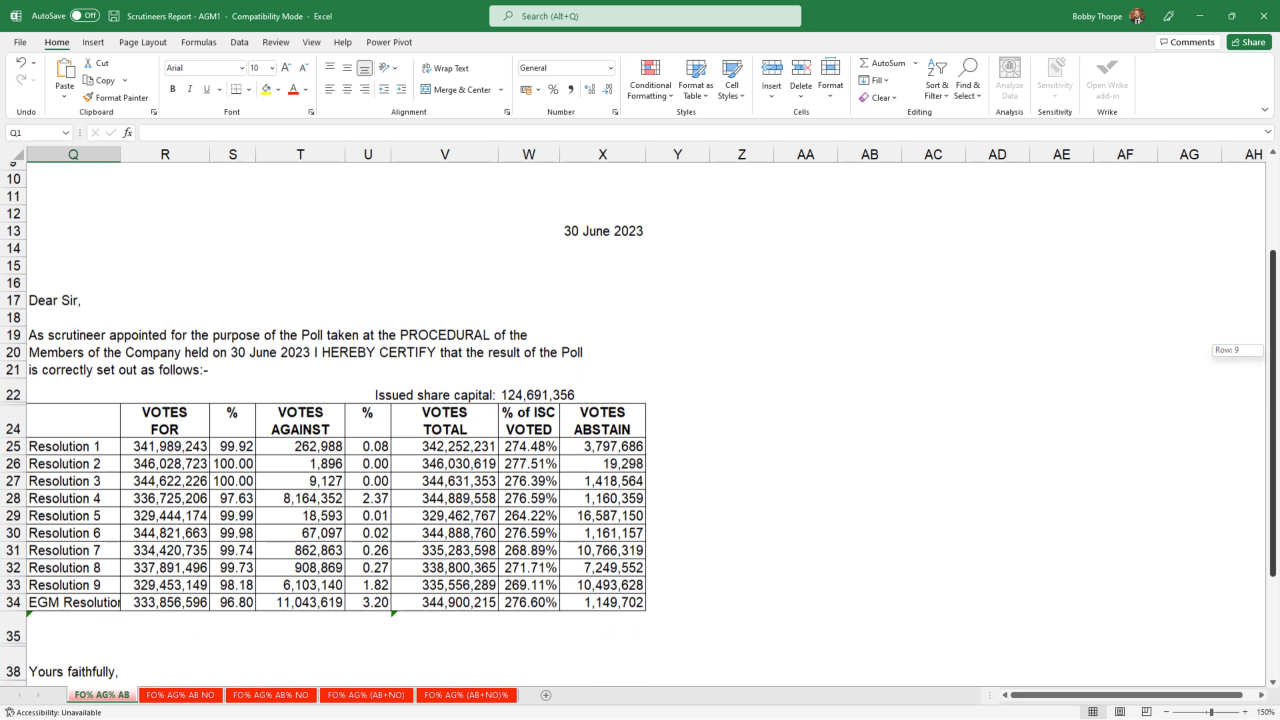
Task: Click the Excel save icon in title bar
Action: 114,16
